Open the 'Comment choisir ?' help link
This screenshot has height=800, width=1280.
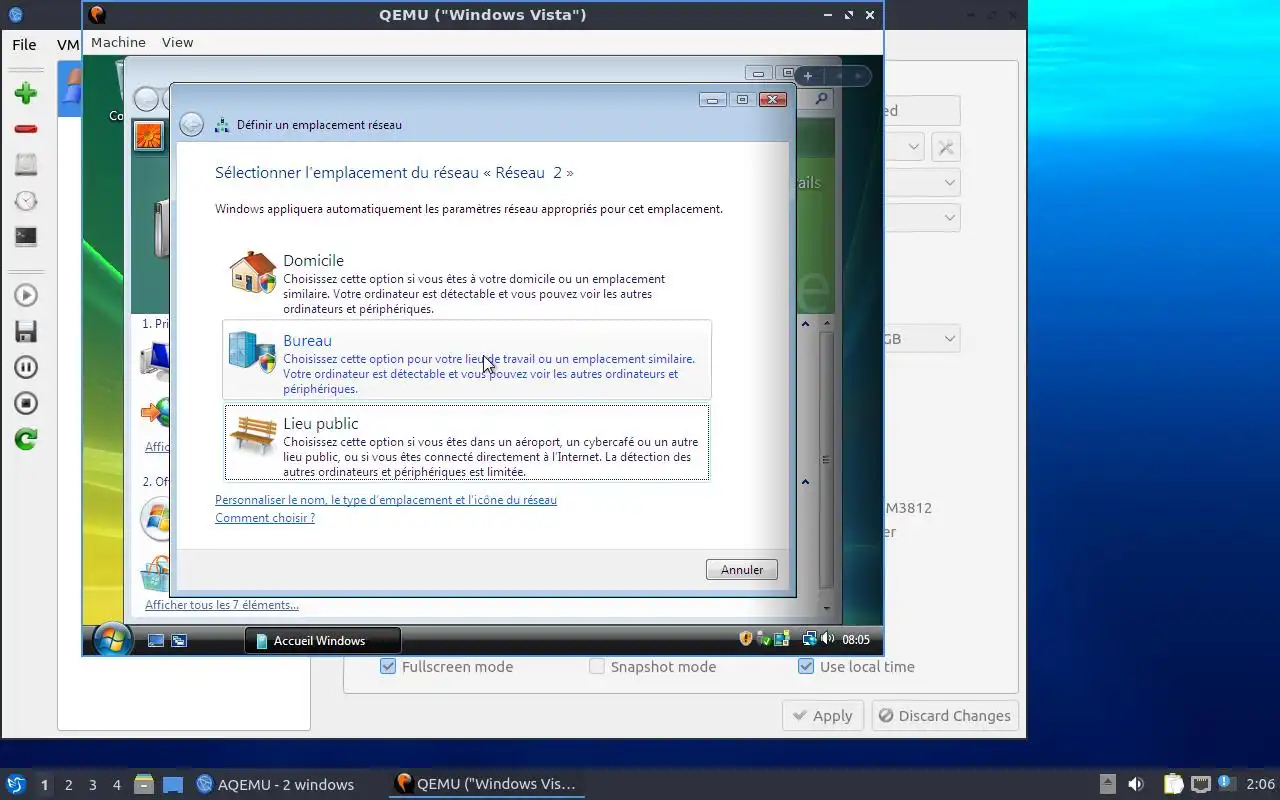click(x=265, y=518)
